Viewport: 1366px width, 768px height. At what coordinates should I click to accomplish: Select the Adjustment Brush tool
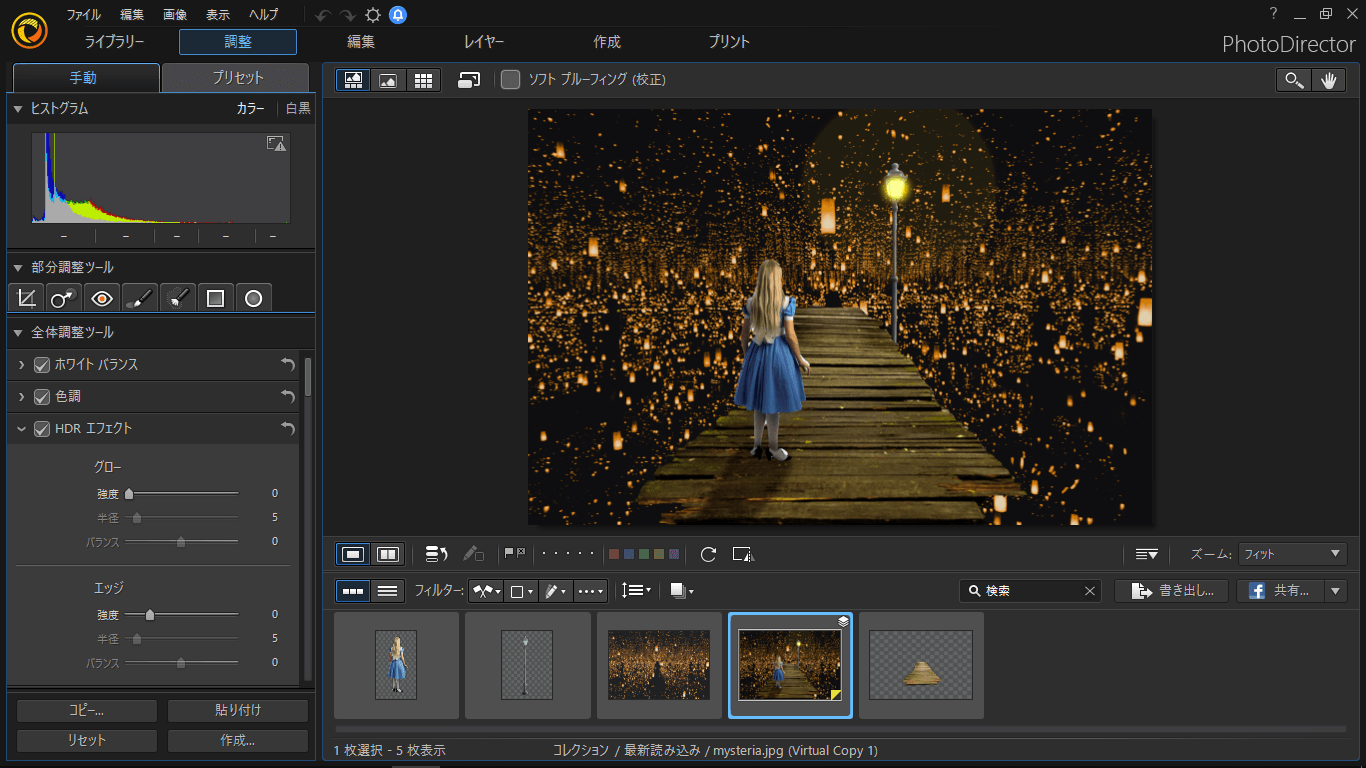coord(140,297)
